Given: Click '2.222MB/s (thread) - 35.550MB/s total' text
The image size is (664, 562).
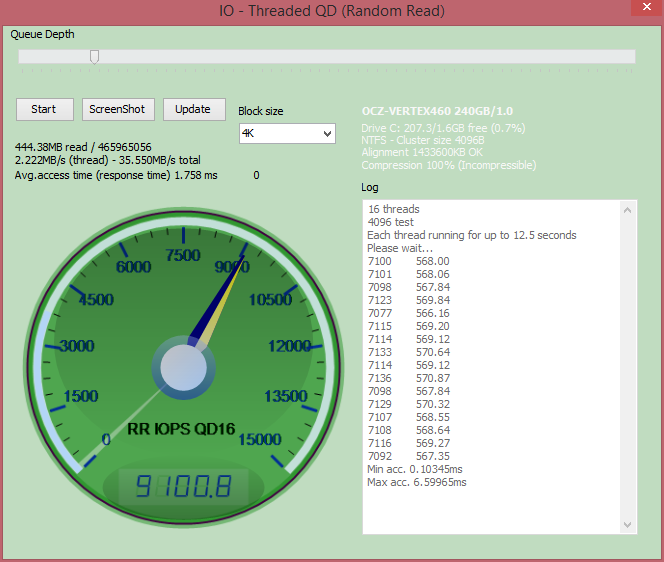Looking at the screenshot, I should pos(108,161).
